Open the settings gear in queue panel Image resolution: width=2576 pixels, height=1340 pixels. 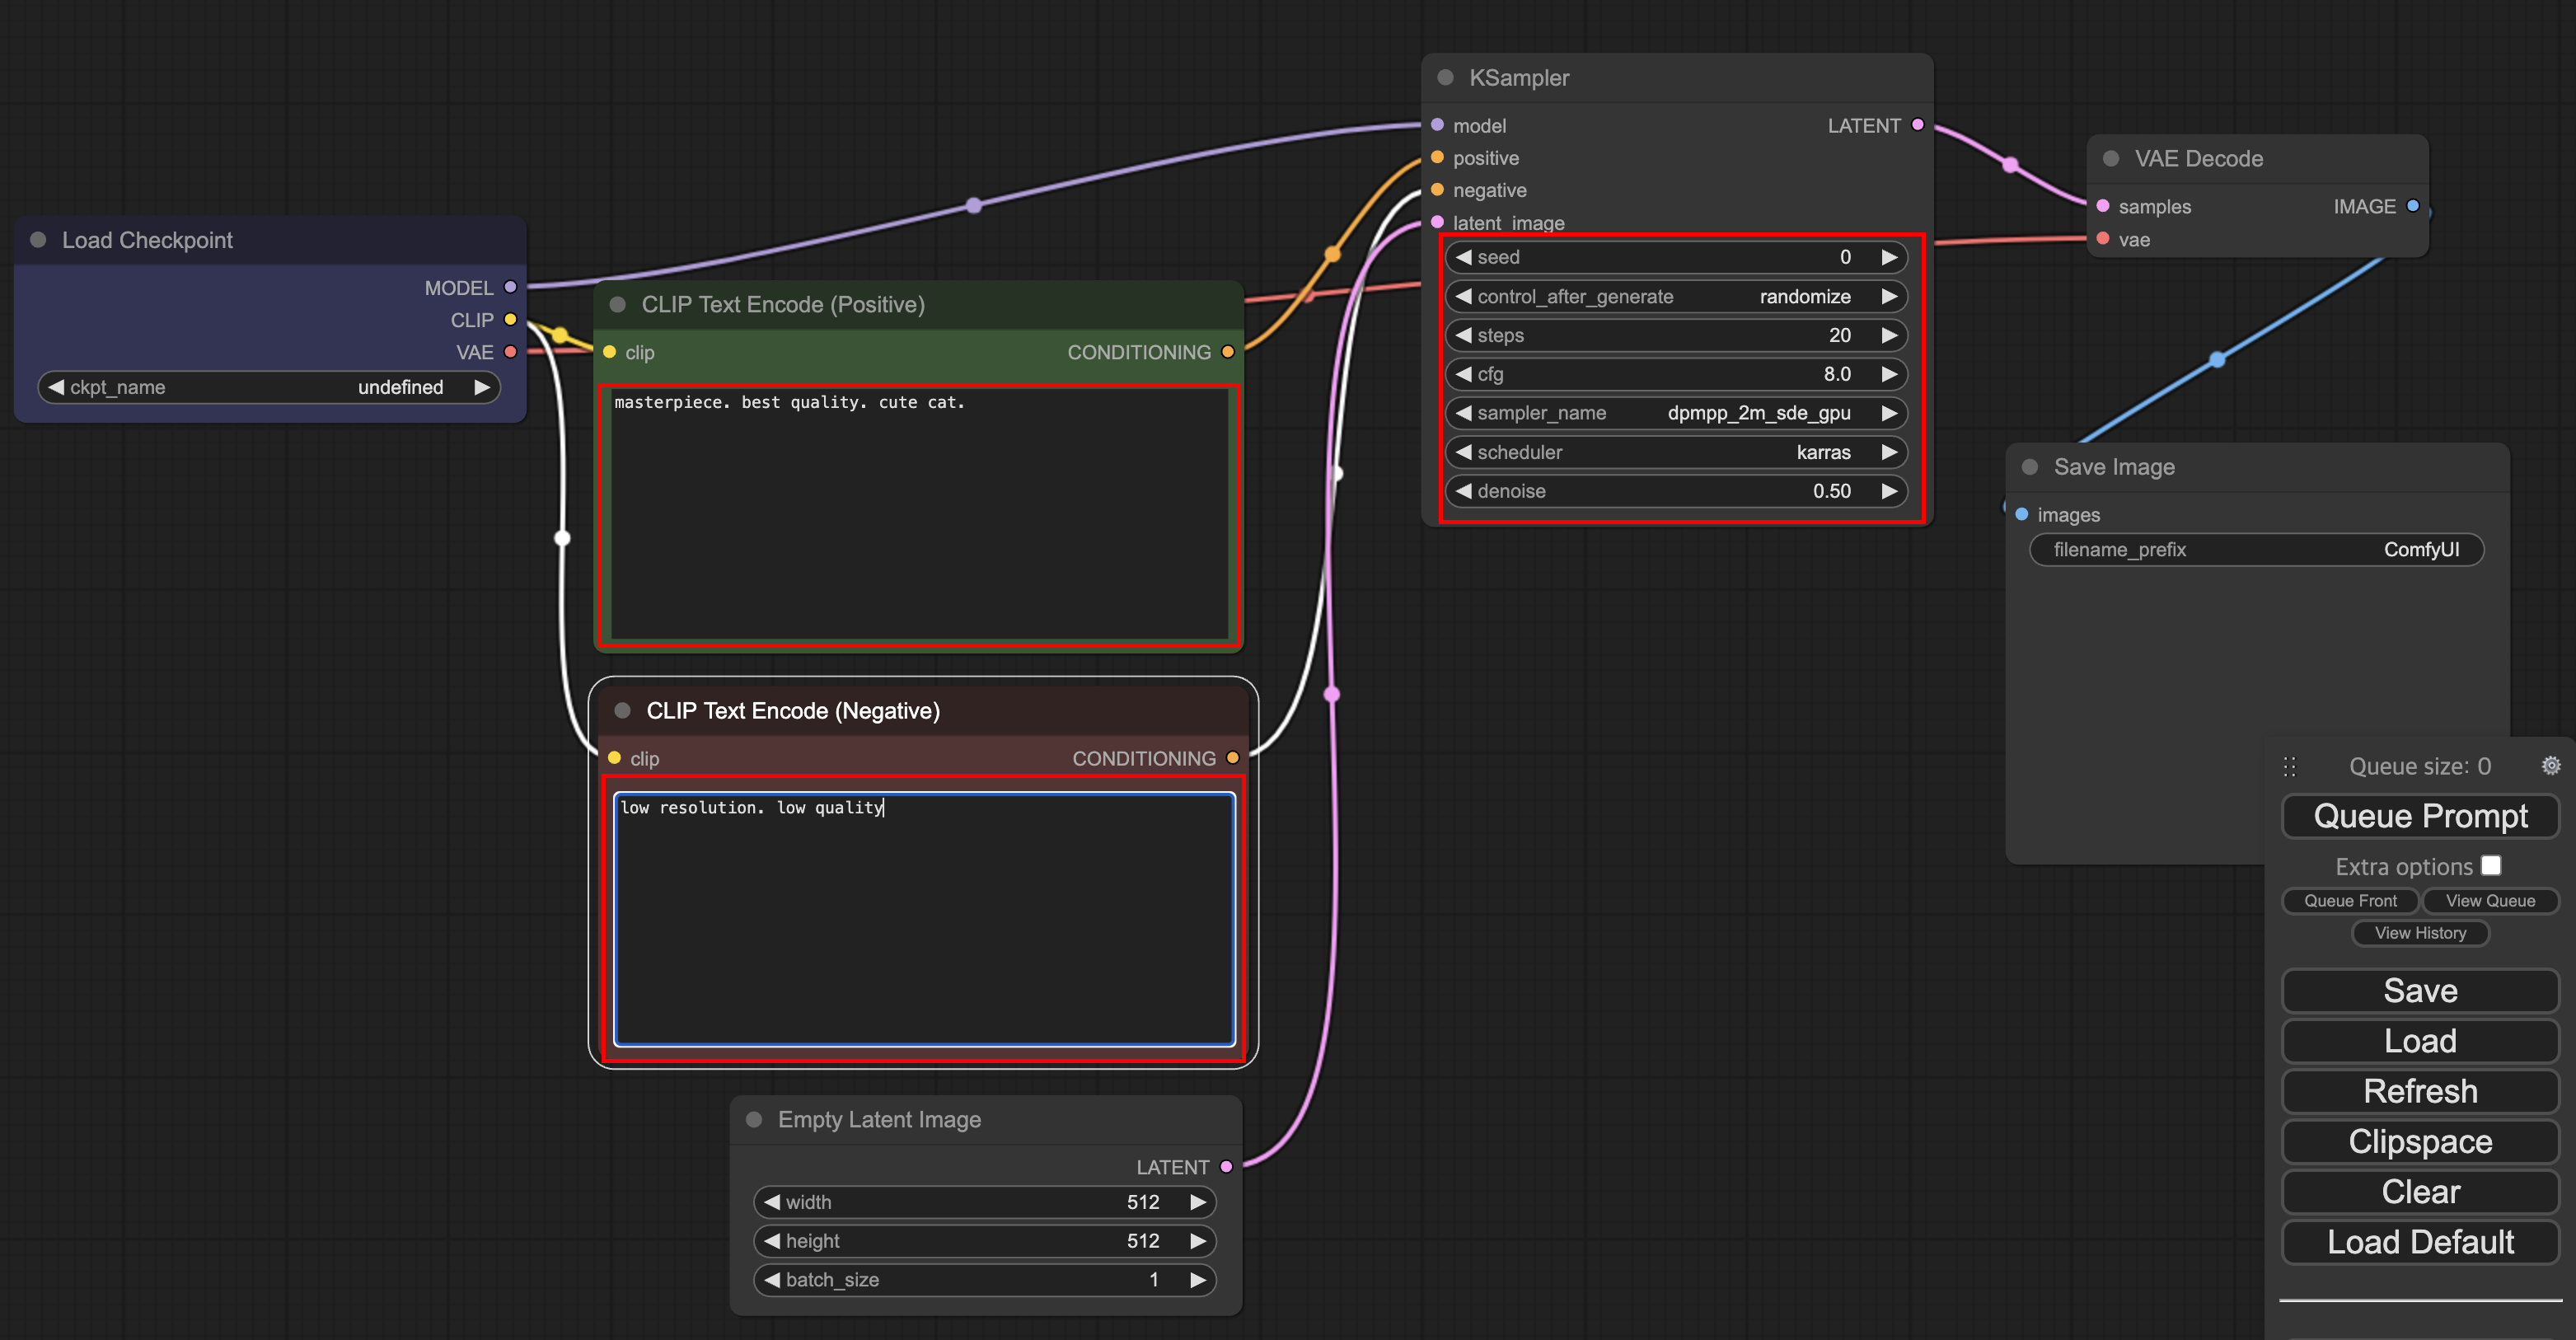[2551, 766]
